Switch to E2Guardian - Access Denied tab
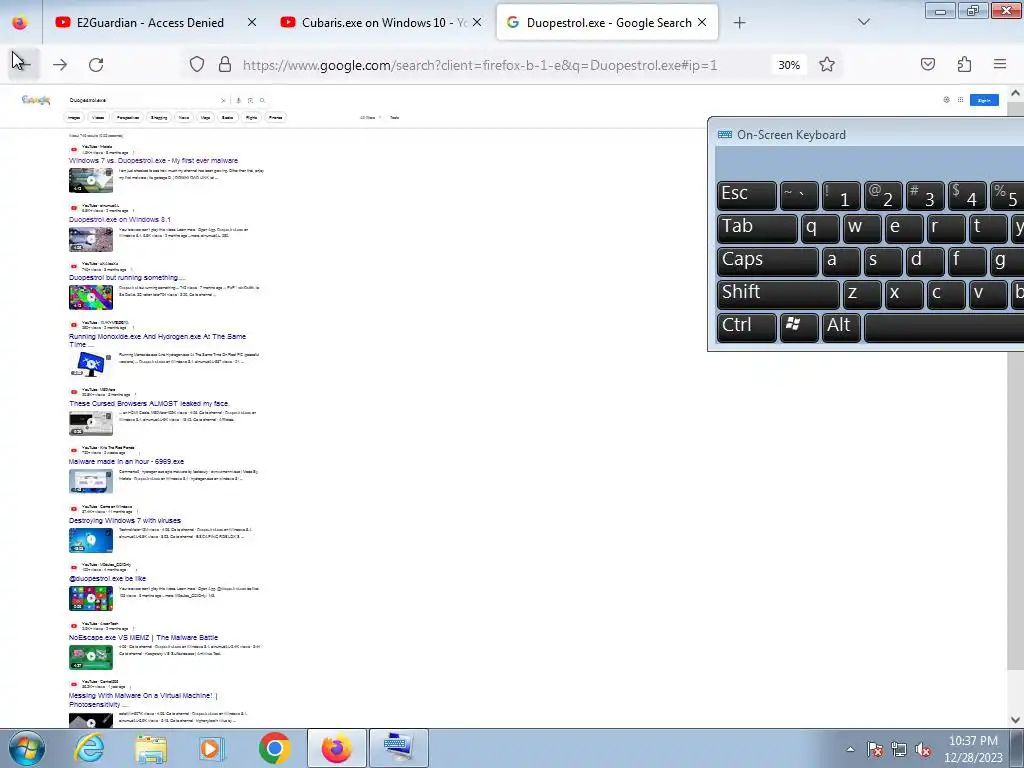1024x768 pixels. [157, 22]
